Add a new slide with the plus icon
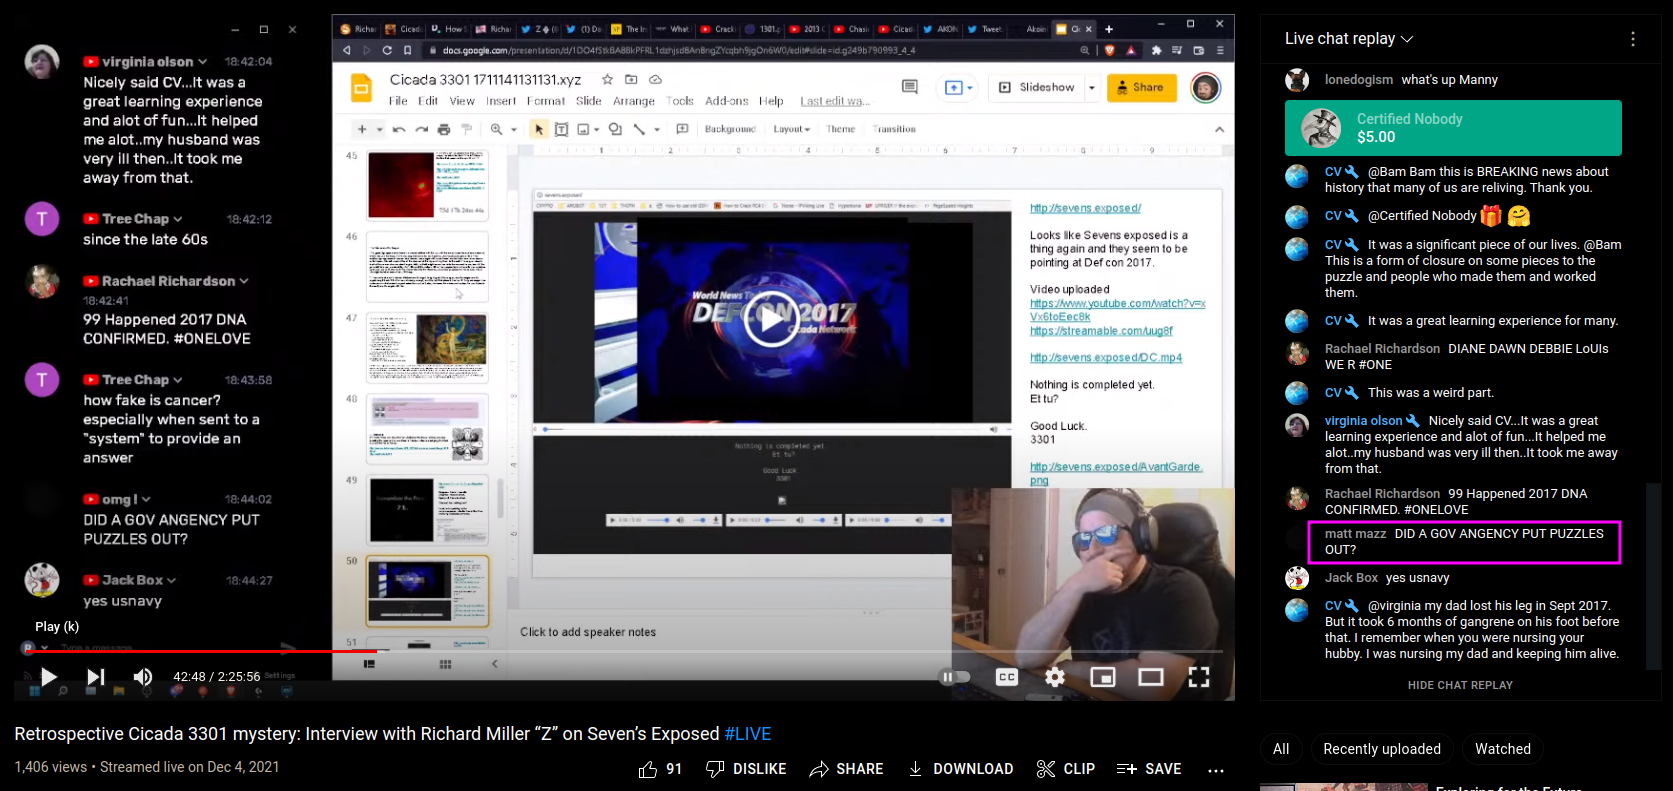1673x791 pixels. (362, 129)
